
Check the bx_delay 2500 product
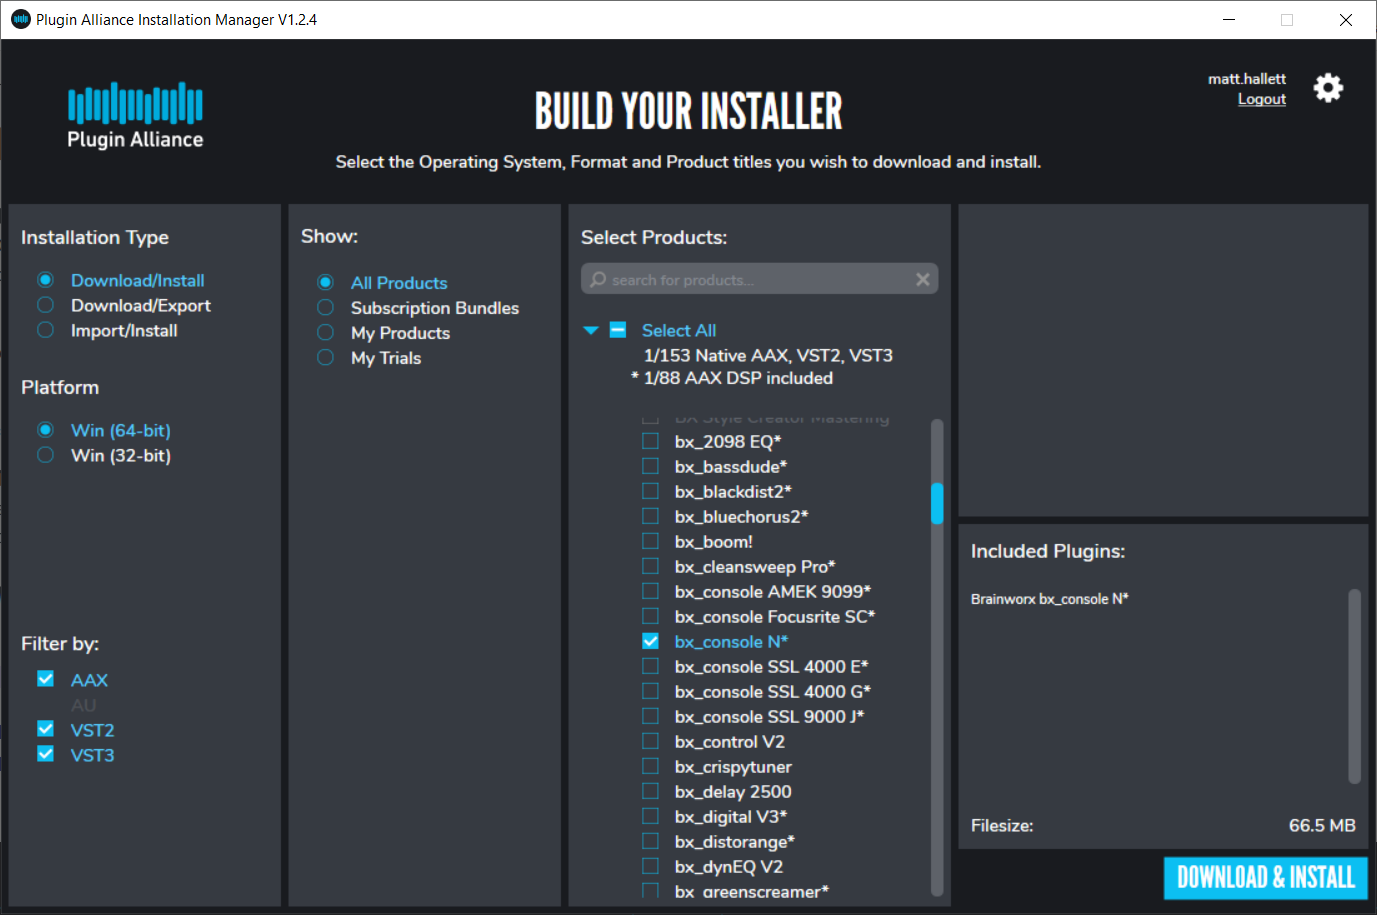click(650, 791)
